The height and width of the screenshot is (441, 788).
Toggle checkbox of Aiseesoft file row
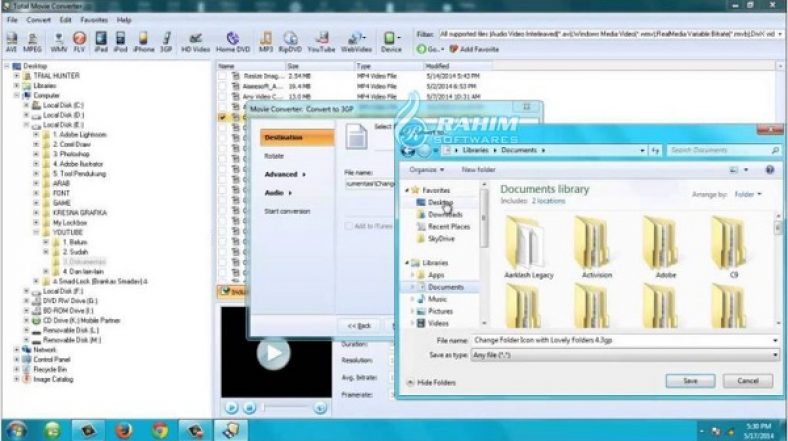[222, 86]
